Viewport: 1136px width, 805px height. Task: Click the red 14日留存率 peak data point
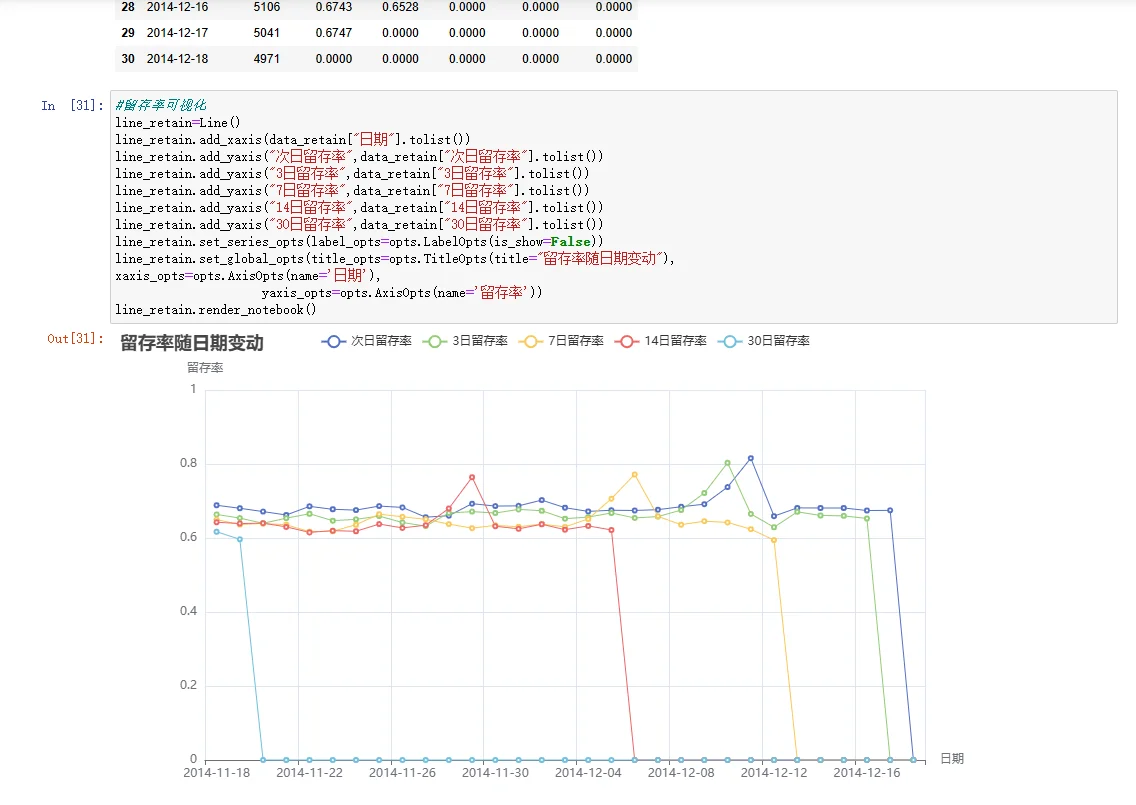472,477
